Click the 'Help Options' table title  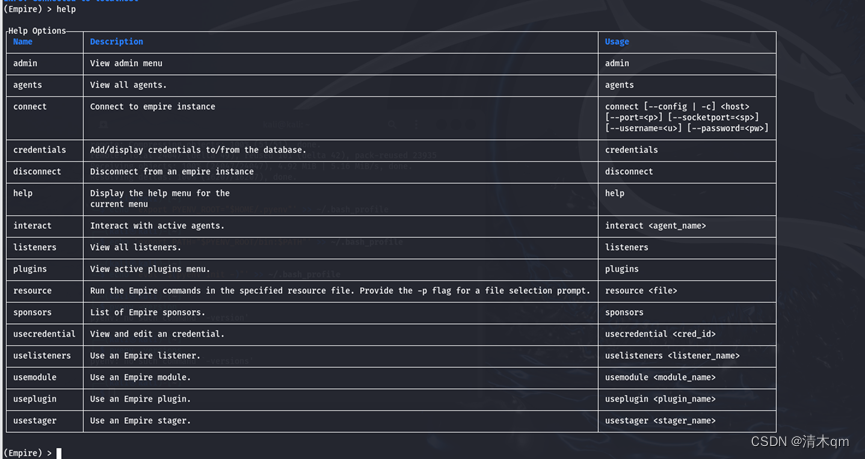[x=37, y=31]
